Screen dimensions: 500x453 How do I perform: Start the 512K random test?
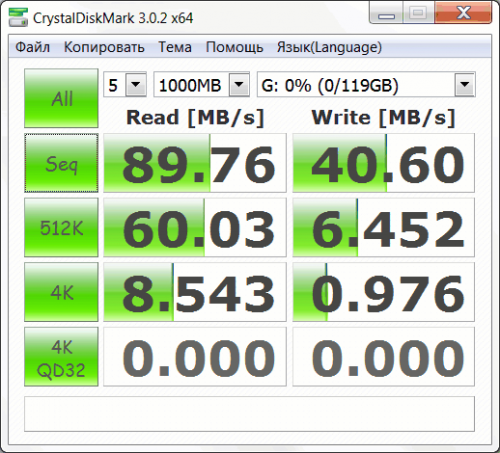[61, 227]
